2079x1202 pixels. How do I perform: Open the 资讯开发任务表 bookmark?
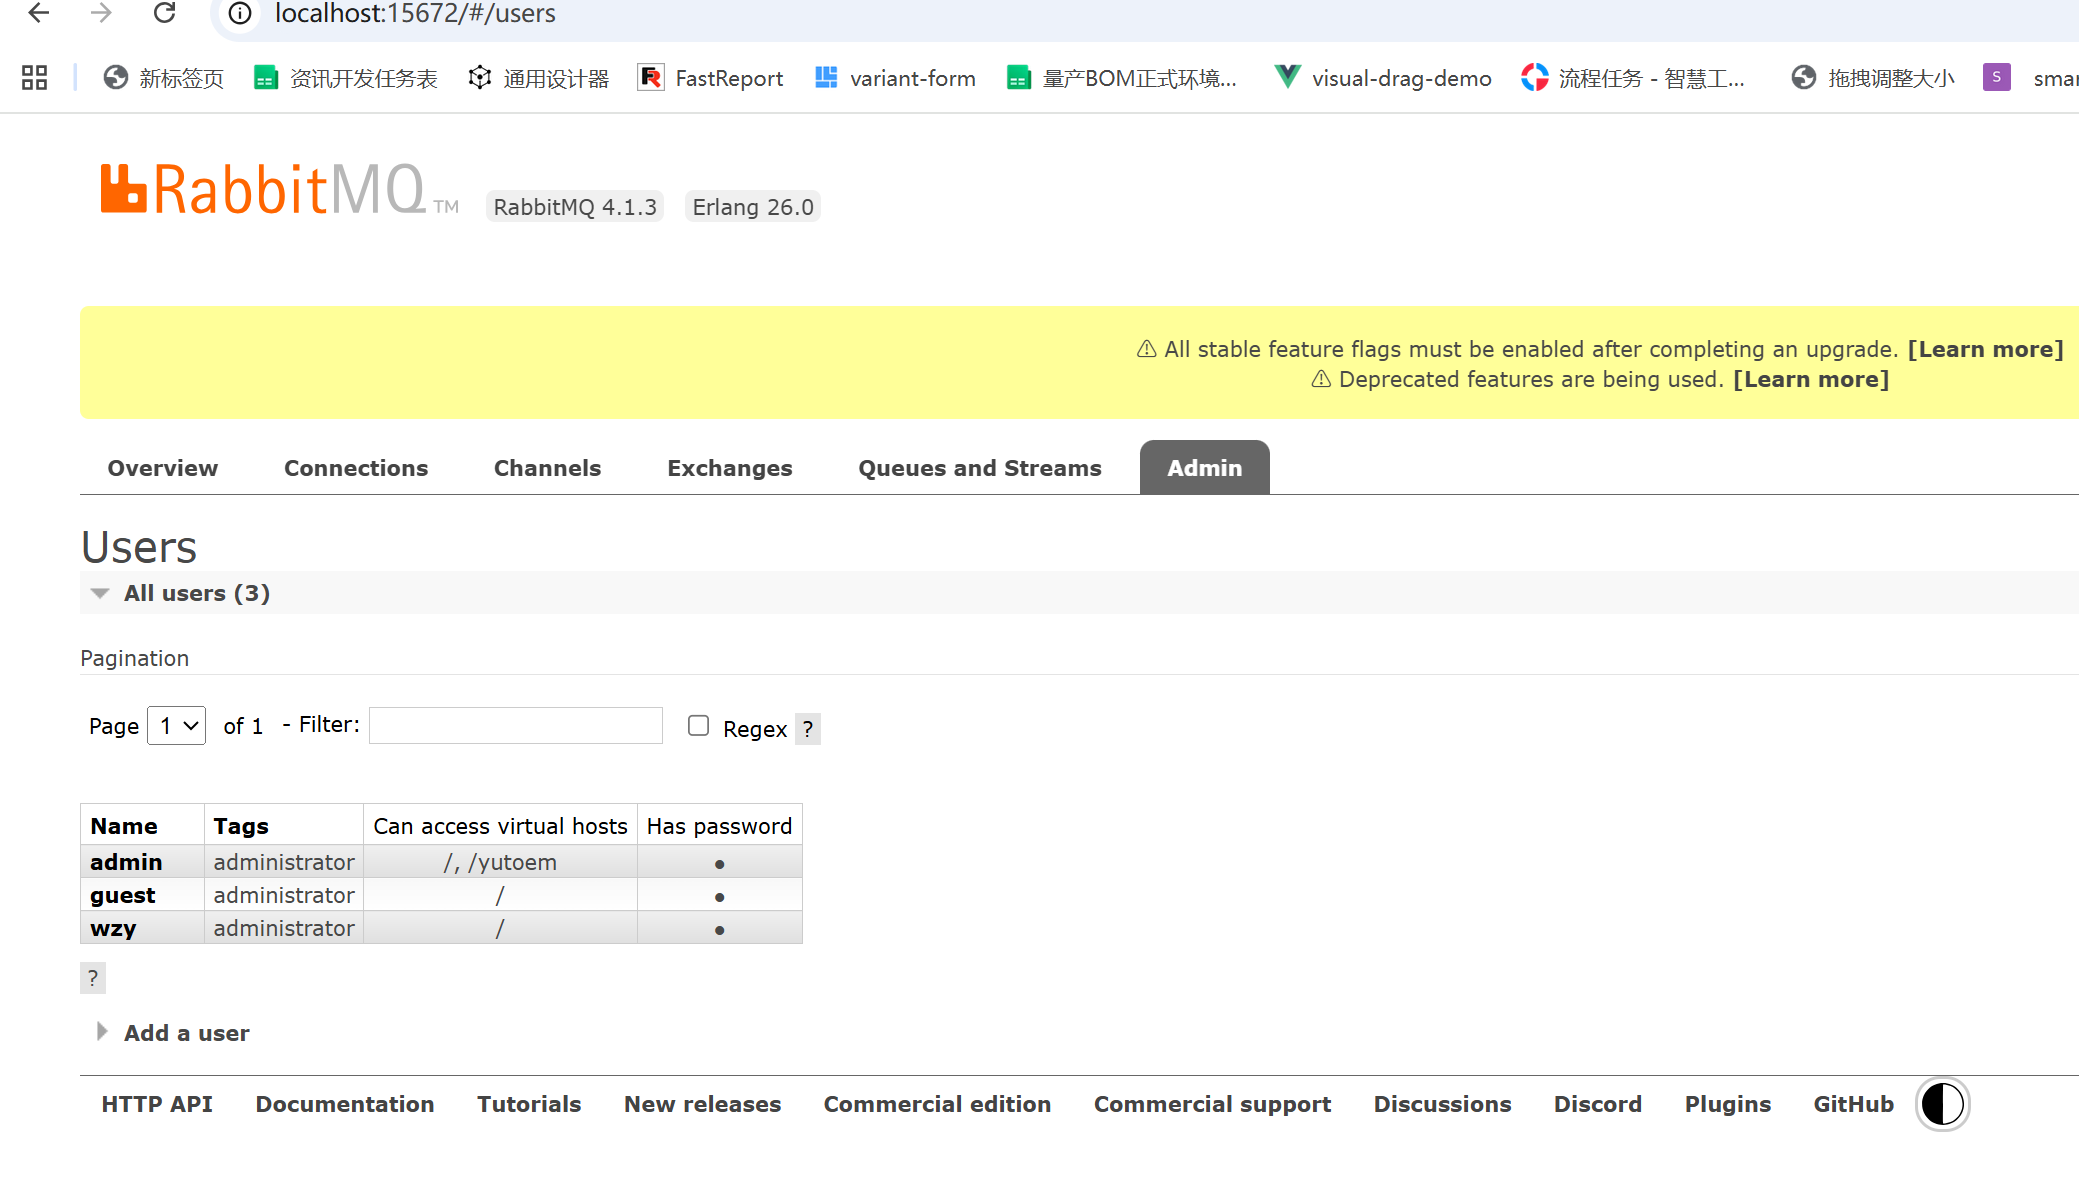346,78
